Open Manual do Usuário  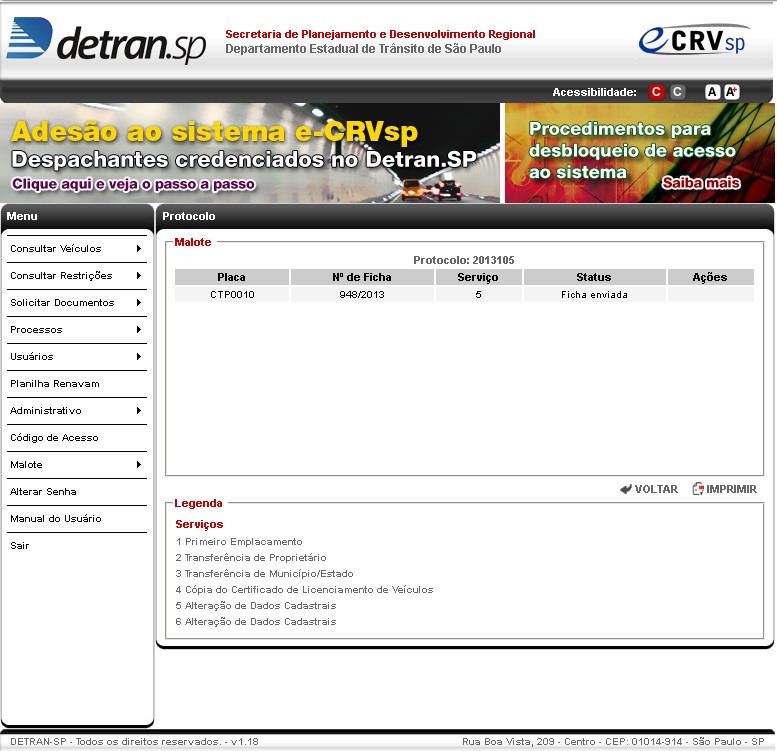click(77, 519)
